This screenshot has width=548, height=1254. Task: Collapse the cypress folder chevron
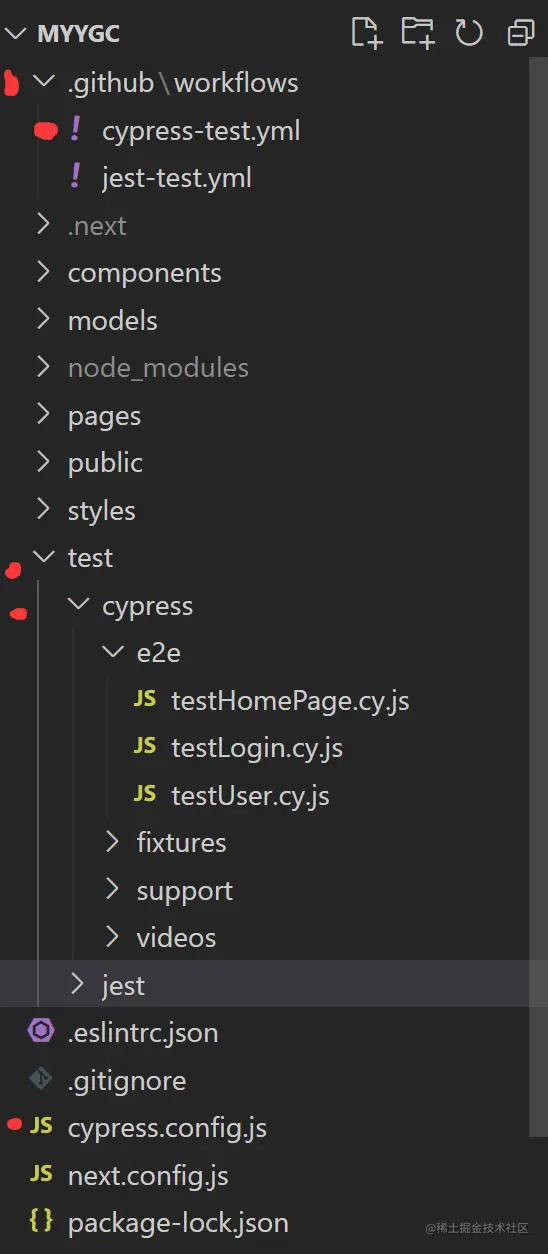[78, 604]
